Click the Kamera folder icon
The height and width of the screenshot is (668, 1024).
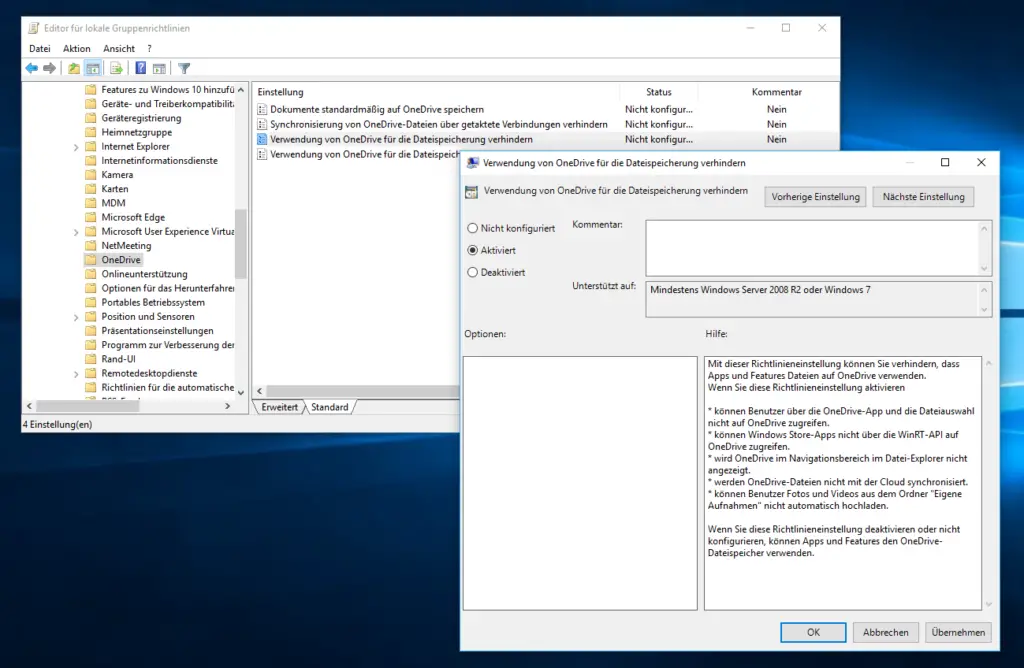click(x=91, y=174)
